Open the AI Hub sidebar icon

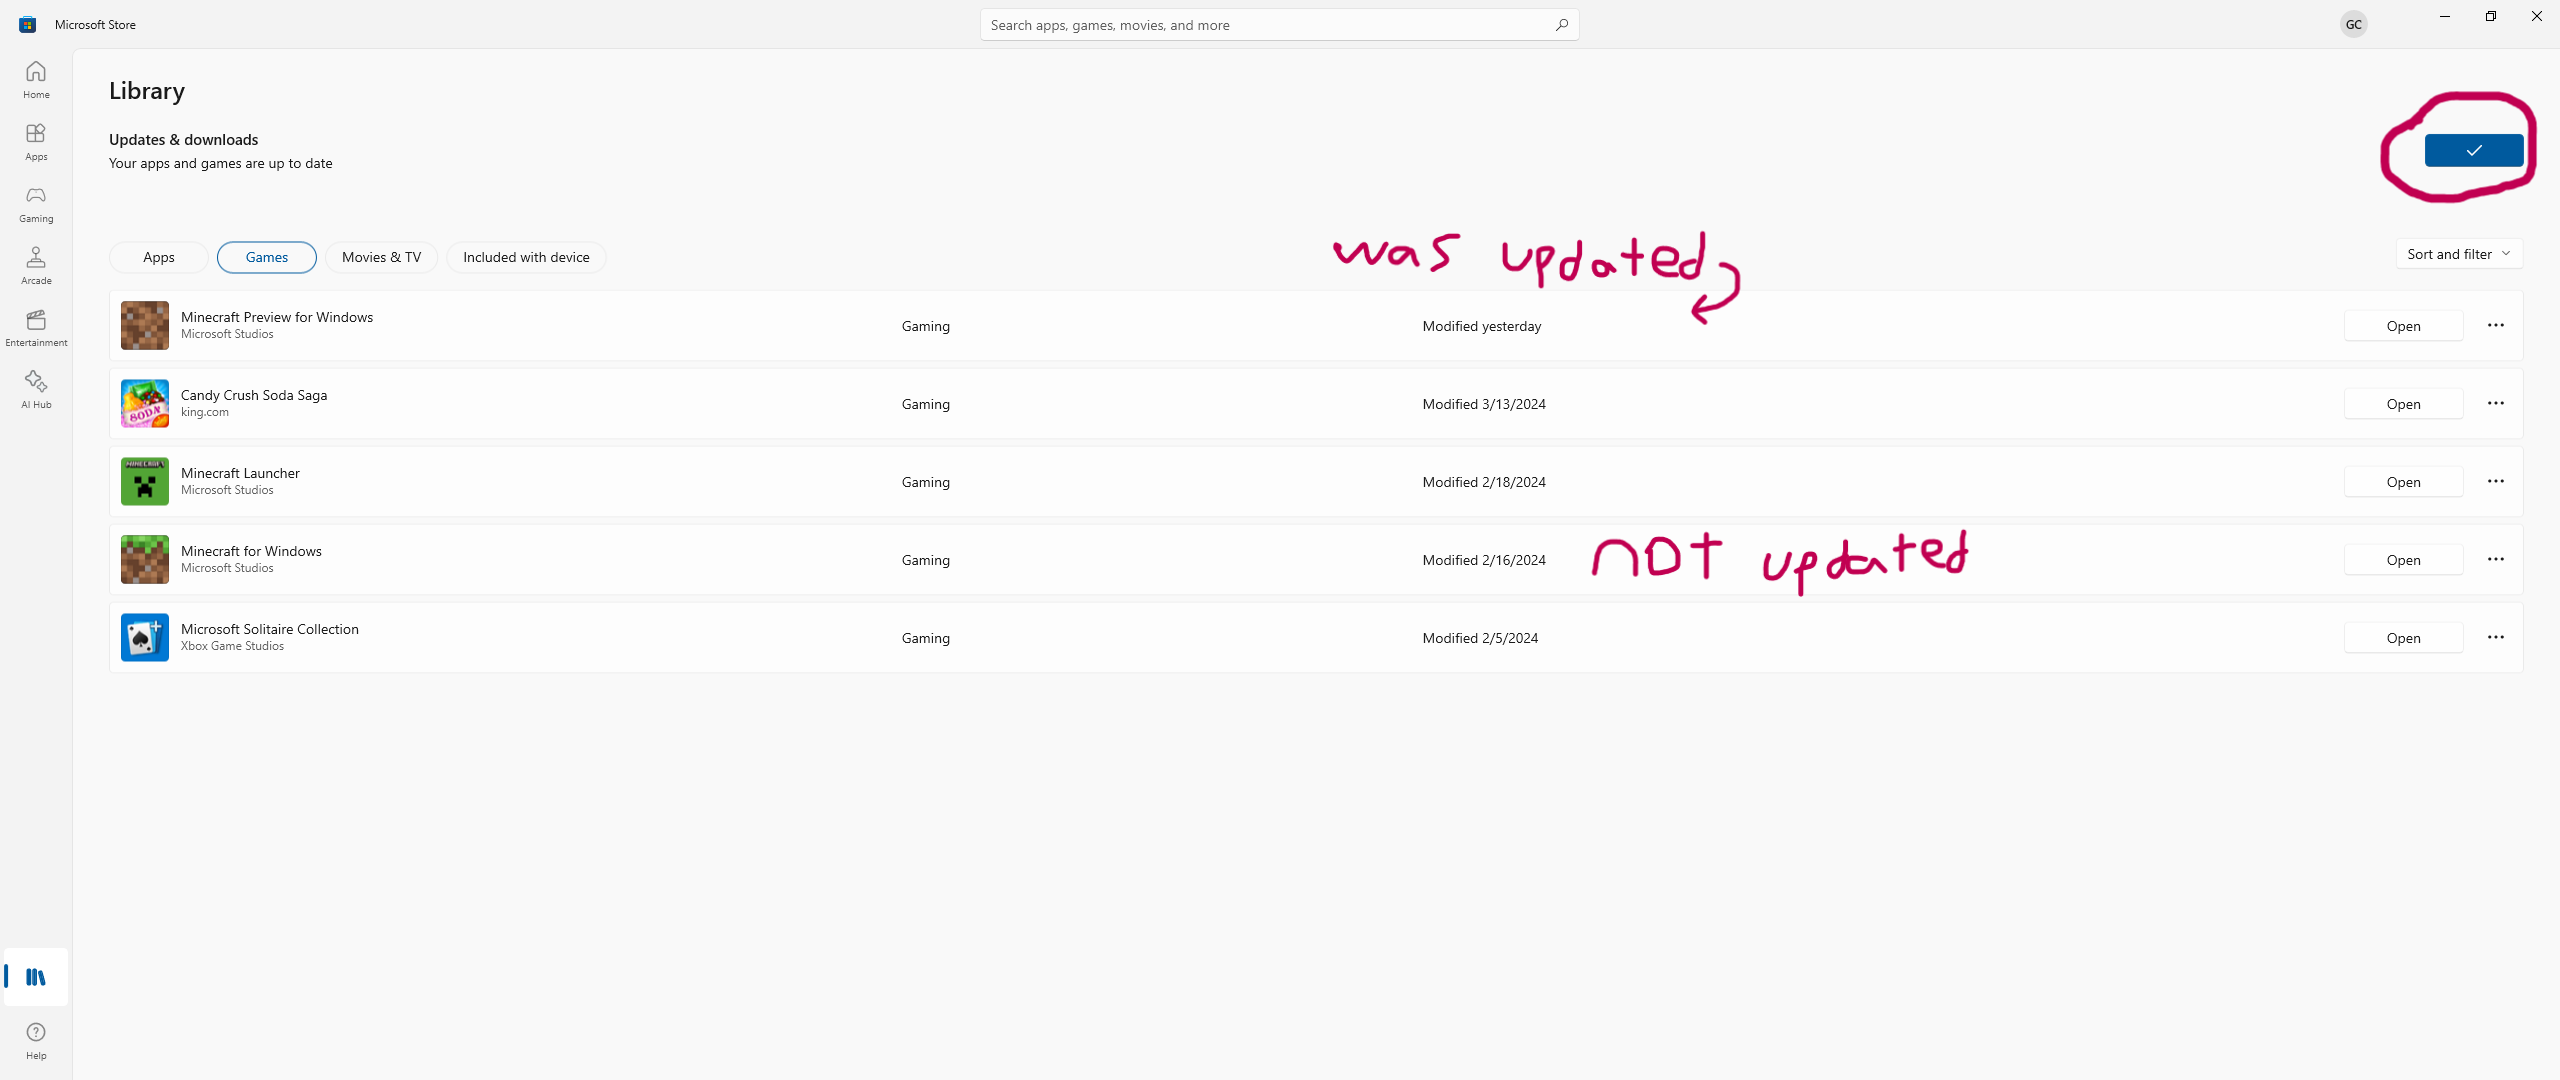(x=36, y=389)
